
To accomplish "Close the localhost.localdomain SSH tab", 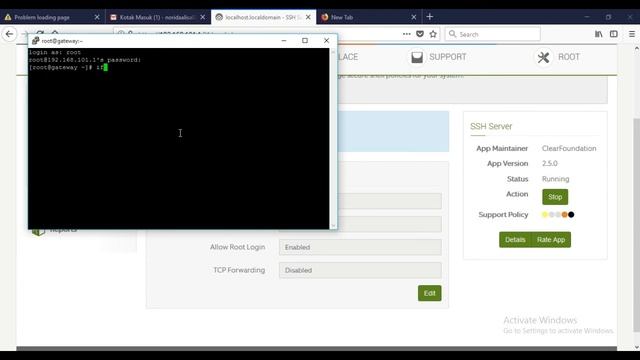I will [x=308, y=17].
